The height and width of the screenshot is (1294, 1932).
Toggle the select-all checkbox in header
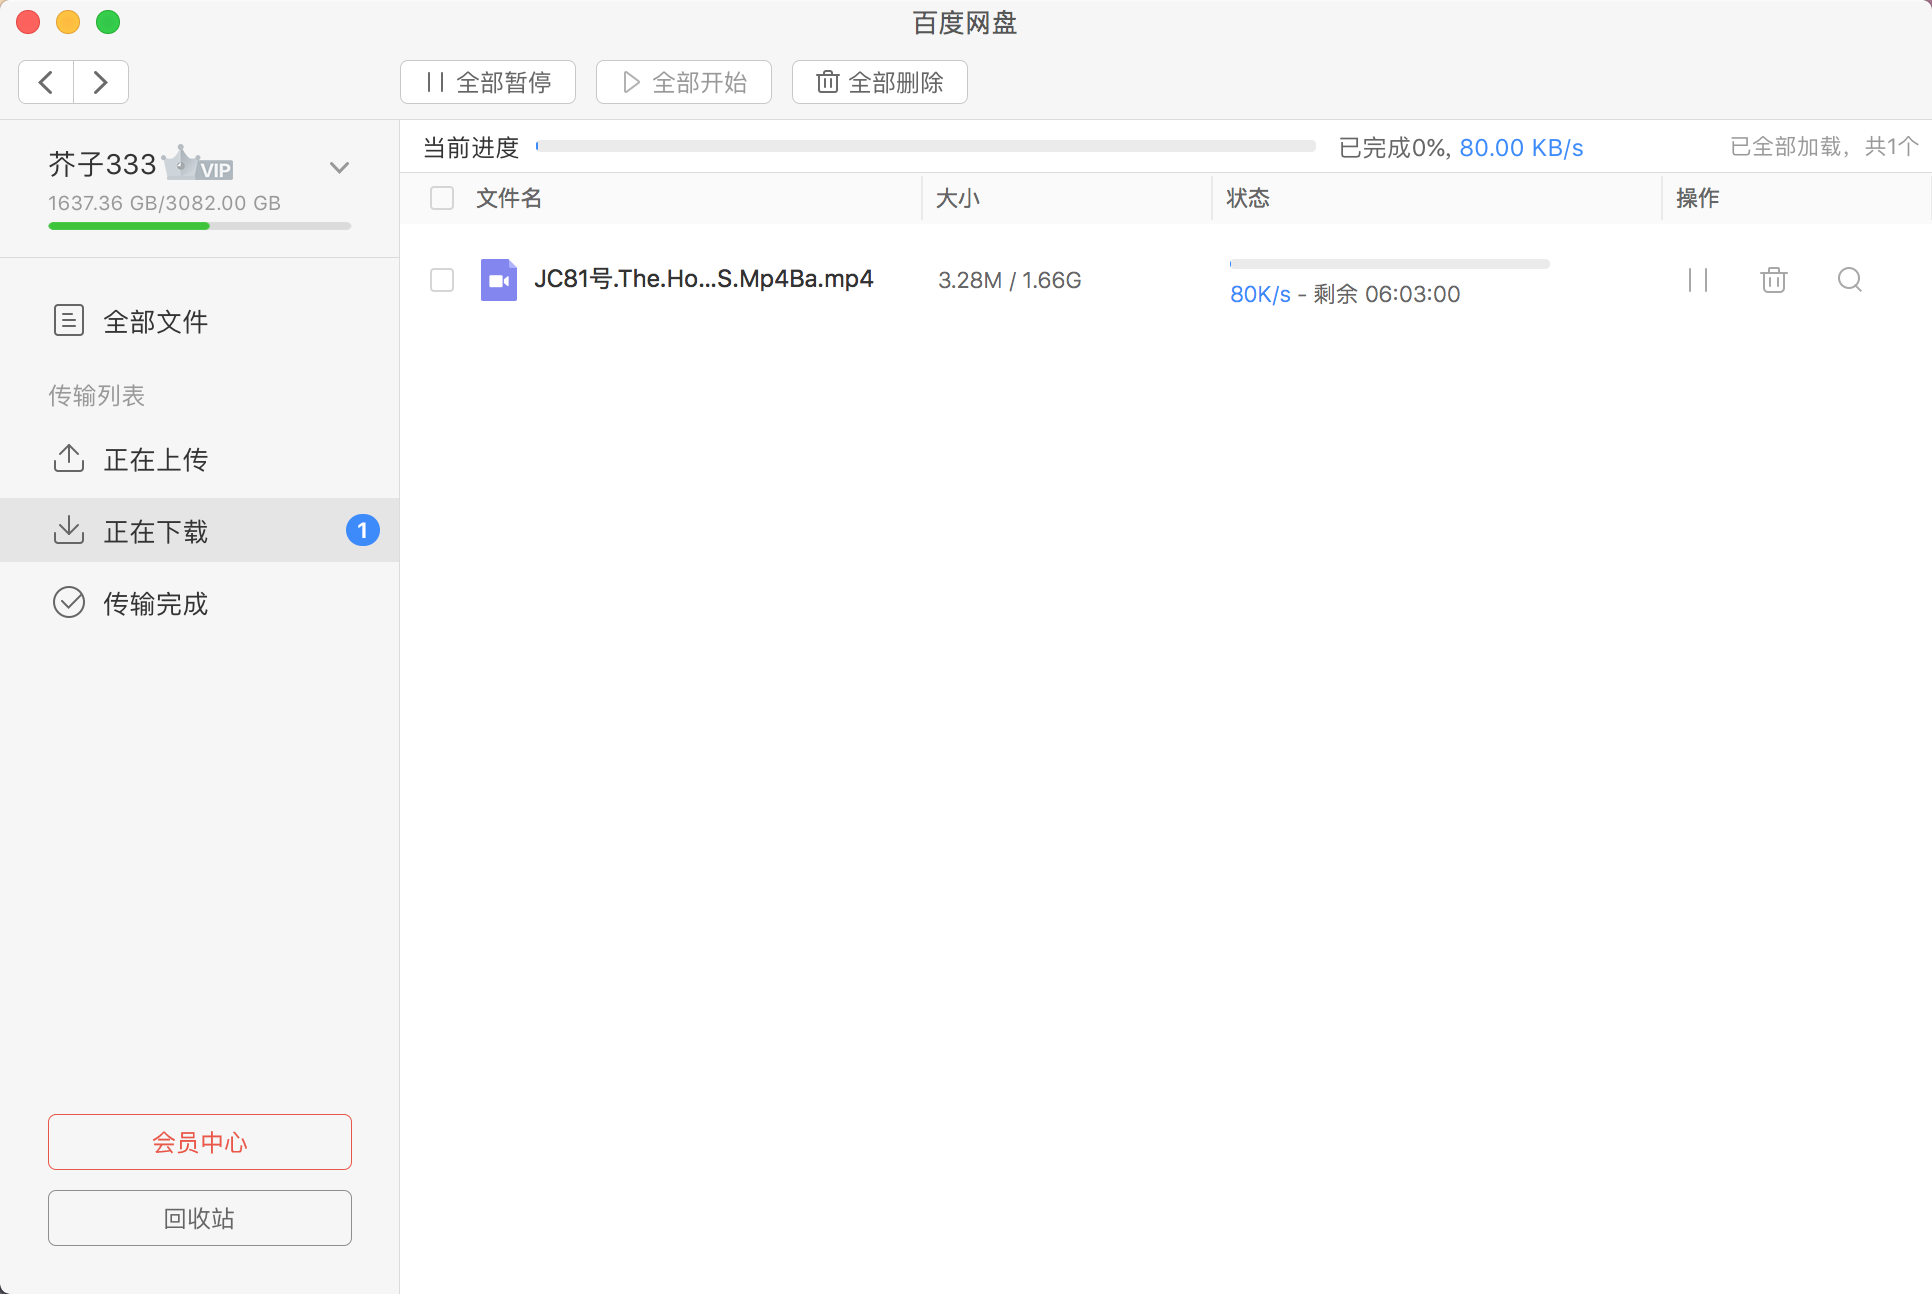(x=442, y=198)
